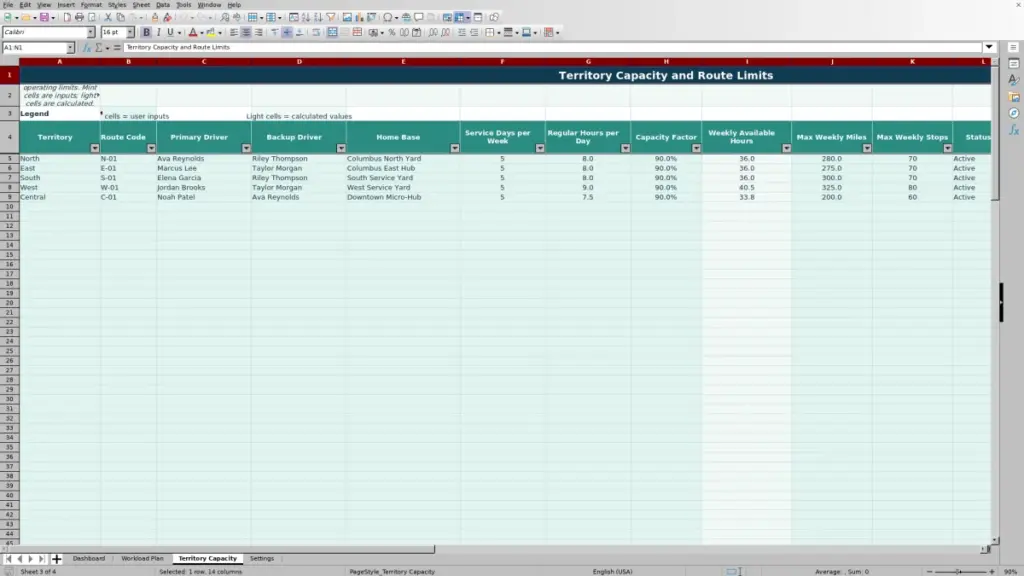Click the zoom in plus button
The image size is (1024, 576).
pyautogui.click(x=991, y=571)
